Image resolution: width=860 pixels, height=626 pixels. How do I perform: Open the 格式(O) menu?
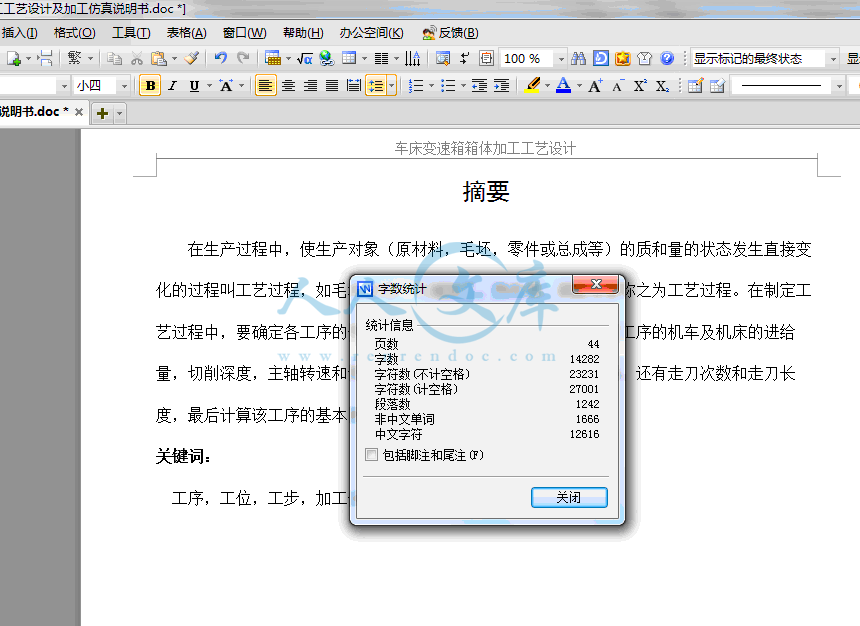coord(75,33)
